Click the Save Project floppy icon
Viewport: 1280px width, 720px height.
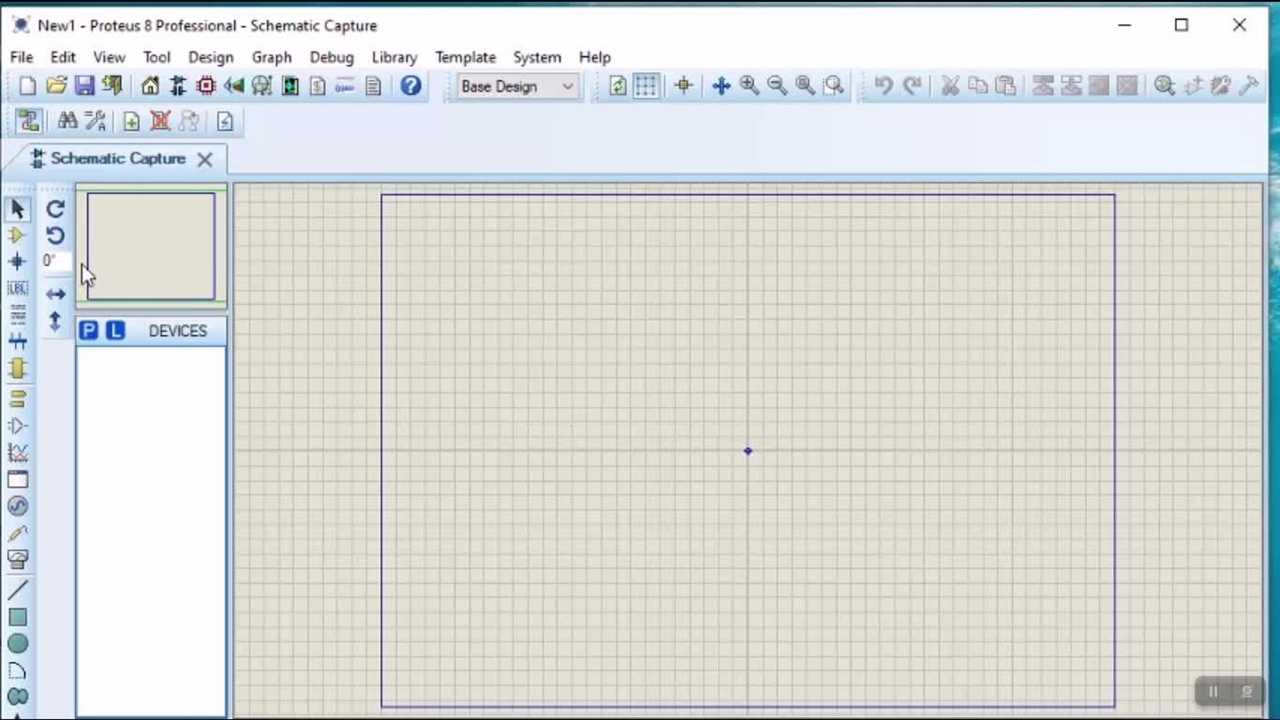point(84,86)
